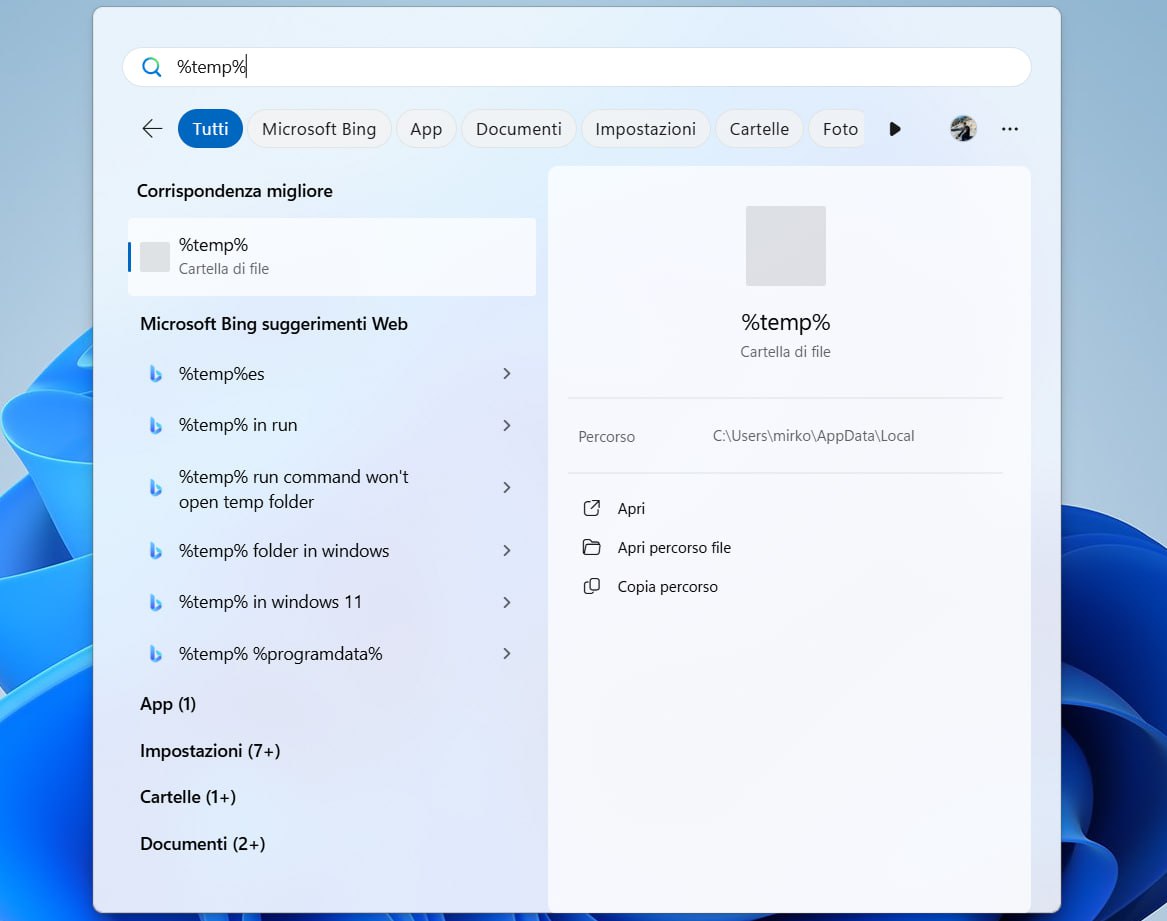Select the %temp% best match result
The height and width of the screenshot is (921, 1167).
(x=332, y=257)
